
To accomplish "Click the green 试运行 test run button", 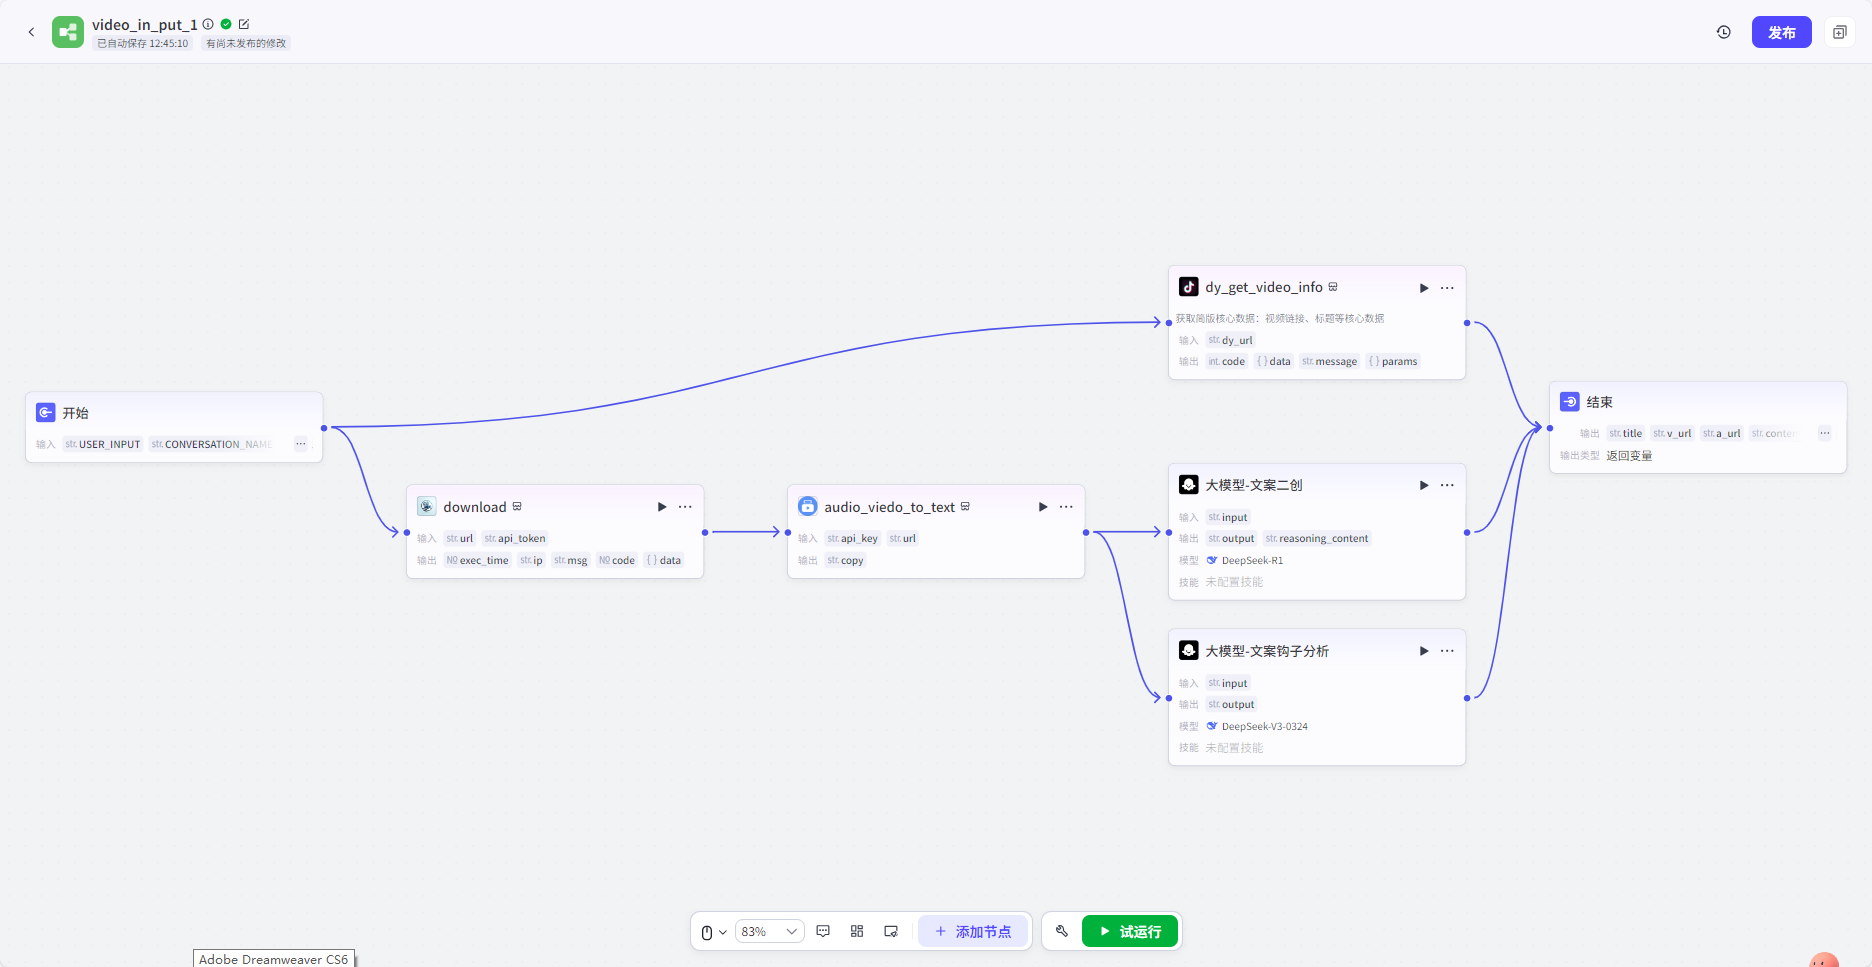I will 1130,931.
